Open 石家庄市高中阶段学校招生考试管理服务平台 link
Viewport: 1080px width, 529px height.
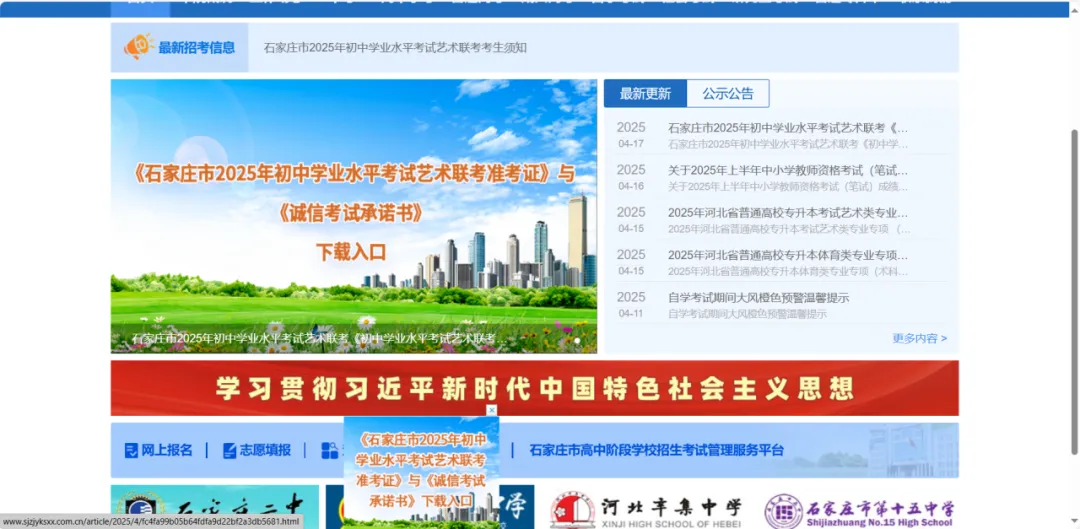point(656,450)
